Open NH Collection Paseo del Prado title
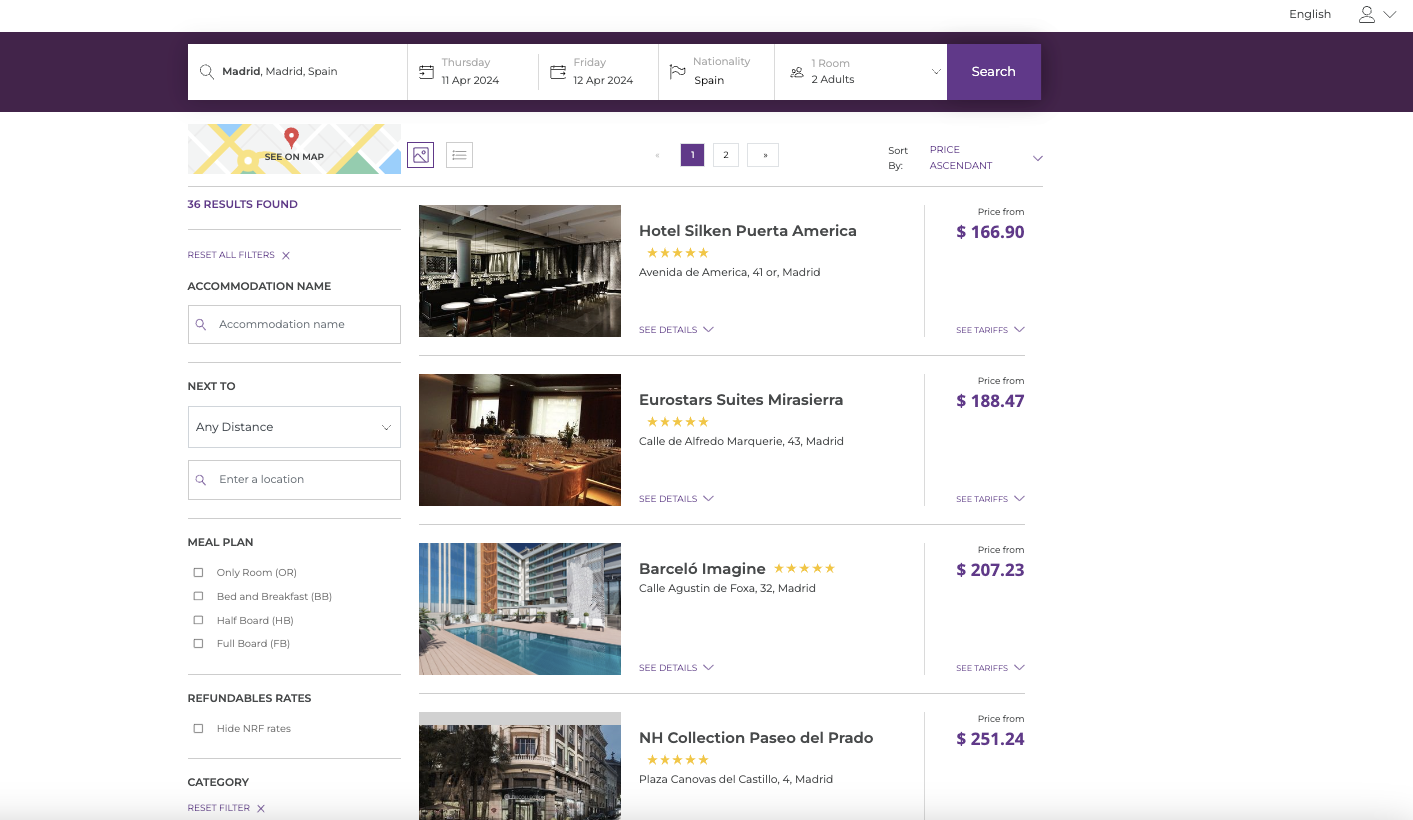 pyautogui.click(x=756, y=738)
